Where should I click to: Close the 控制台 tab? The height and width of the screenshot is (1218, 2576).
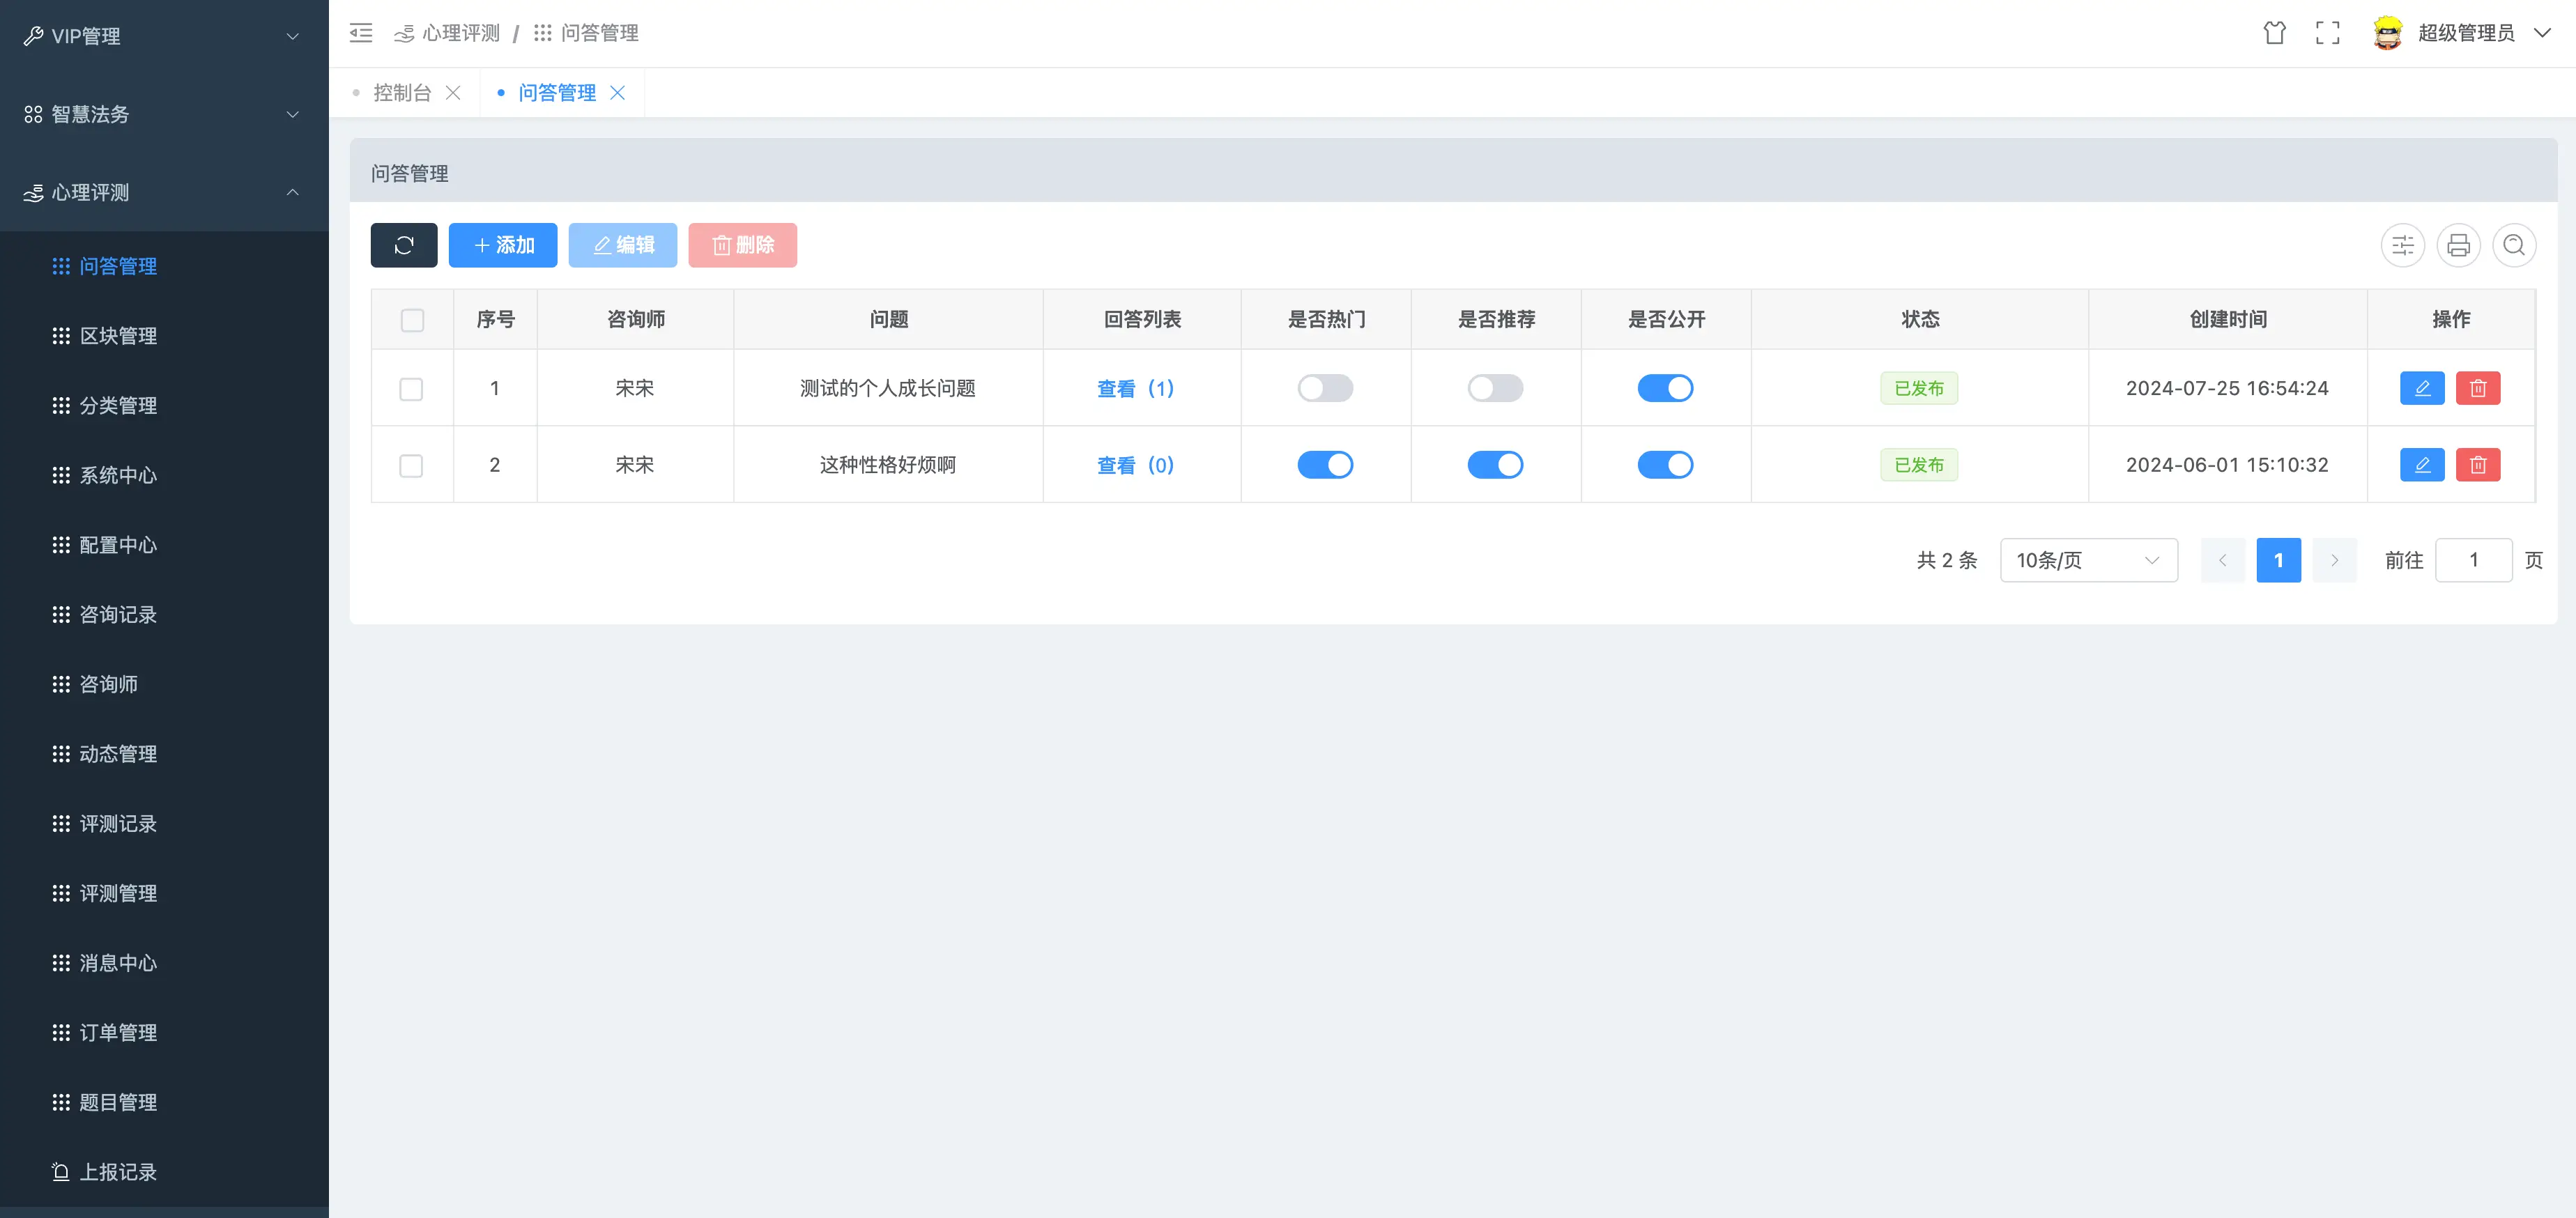click(453, 93)
